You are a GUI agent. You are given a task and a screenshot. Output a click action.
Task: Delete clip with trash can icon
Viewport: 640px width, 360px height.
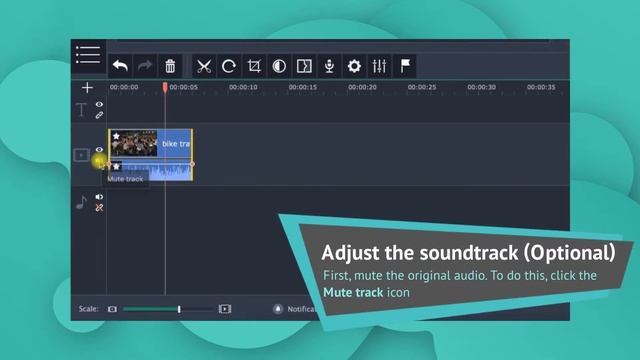pos(170,66)
